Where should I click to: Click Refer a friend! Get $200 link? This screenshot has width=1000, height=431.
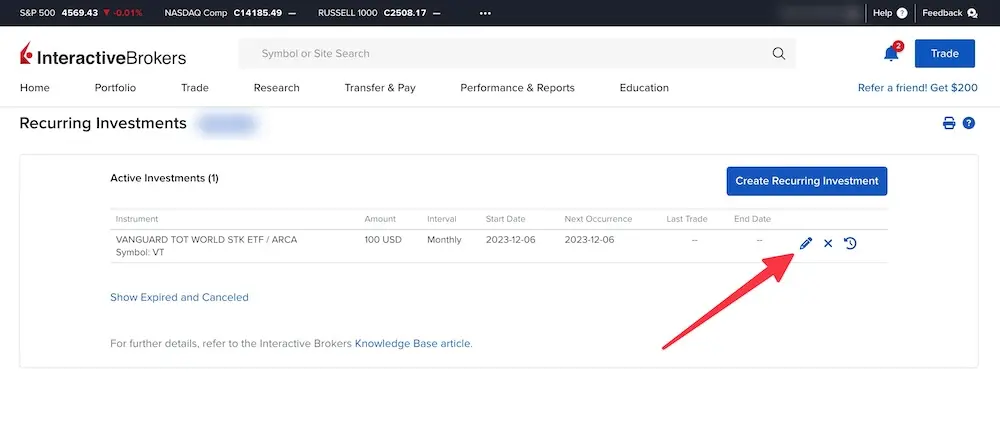click(x=918, y=88)
